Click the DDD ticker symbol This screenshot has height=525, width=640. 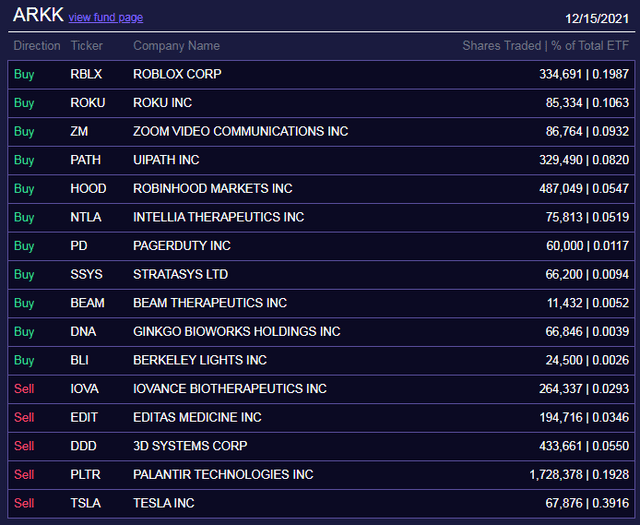point(83,445)
